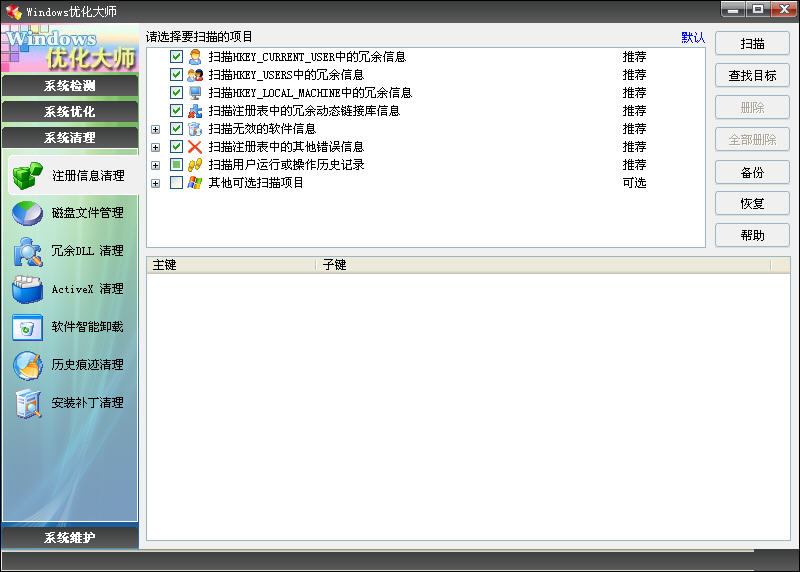Expand the 扫描无效的软件信息 tree node
The width and height of the screenshot is (800, 572).
155,129
